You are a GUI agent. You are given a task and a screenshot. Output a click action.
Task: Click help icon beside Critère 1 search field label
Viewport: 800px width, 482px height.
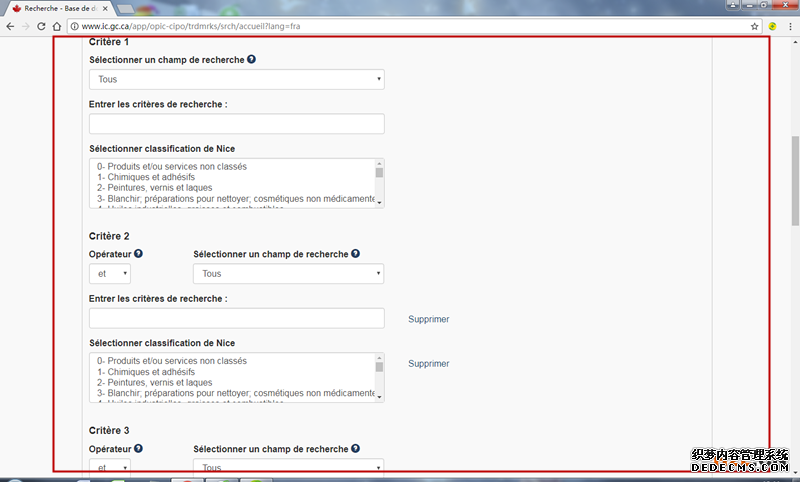[x=251, y=60]
